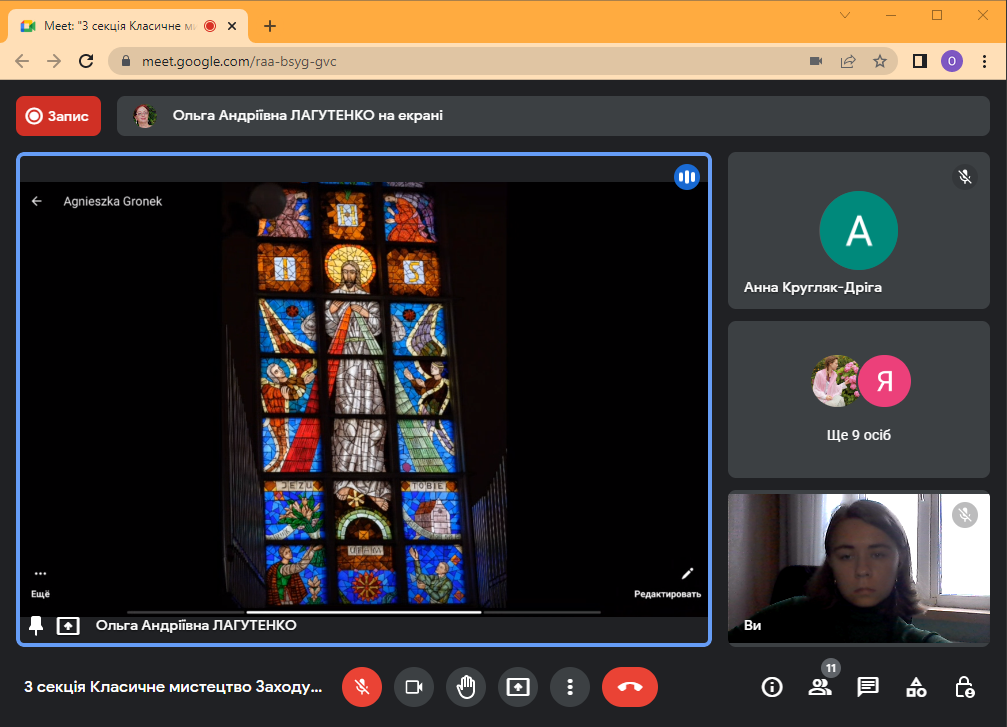Open meeting details info icon
Viewport: 1007px width, 727px height.
click(772, 687)
